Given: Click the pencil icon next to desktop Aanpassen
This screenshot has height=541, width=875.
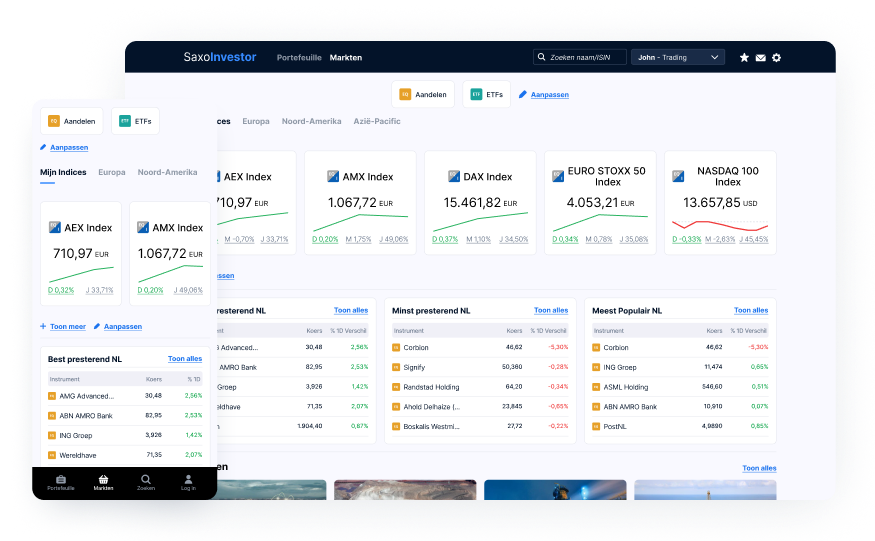Looking at the screenshot, I should pyautogui.click(x=522, y=94).
